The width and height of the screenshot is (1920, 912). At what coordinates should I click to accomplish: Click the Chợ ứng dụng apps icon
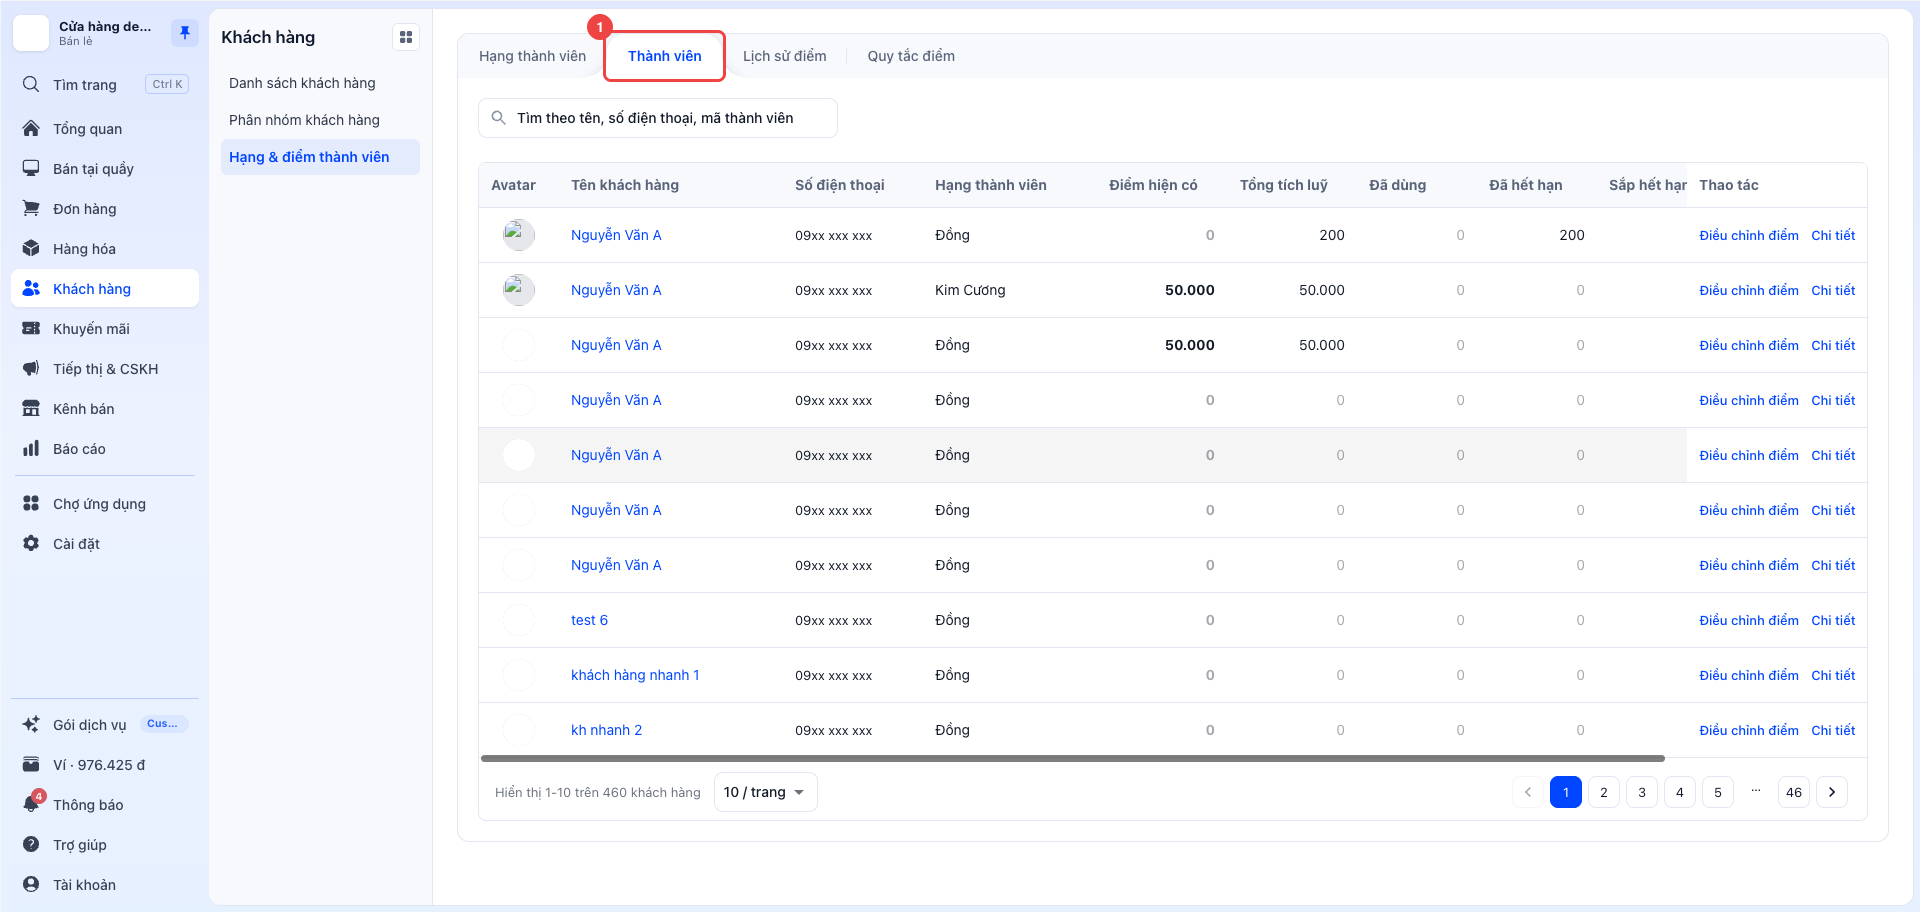(x=31, y=504)
